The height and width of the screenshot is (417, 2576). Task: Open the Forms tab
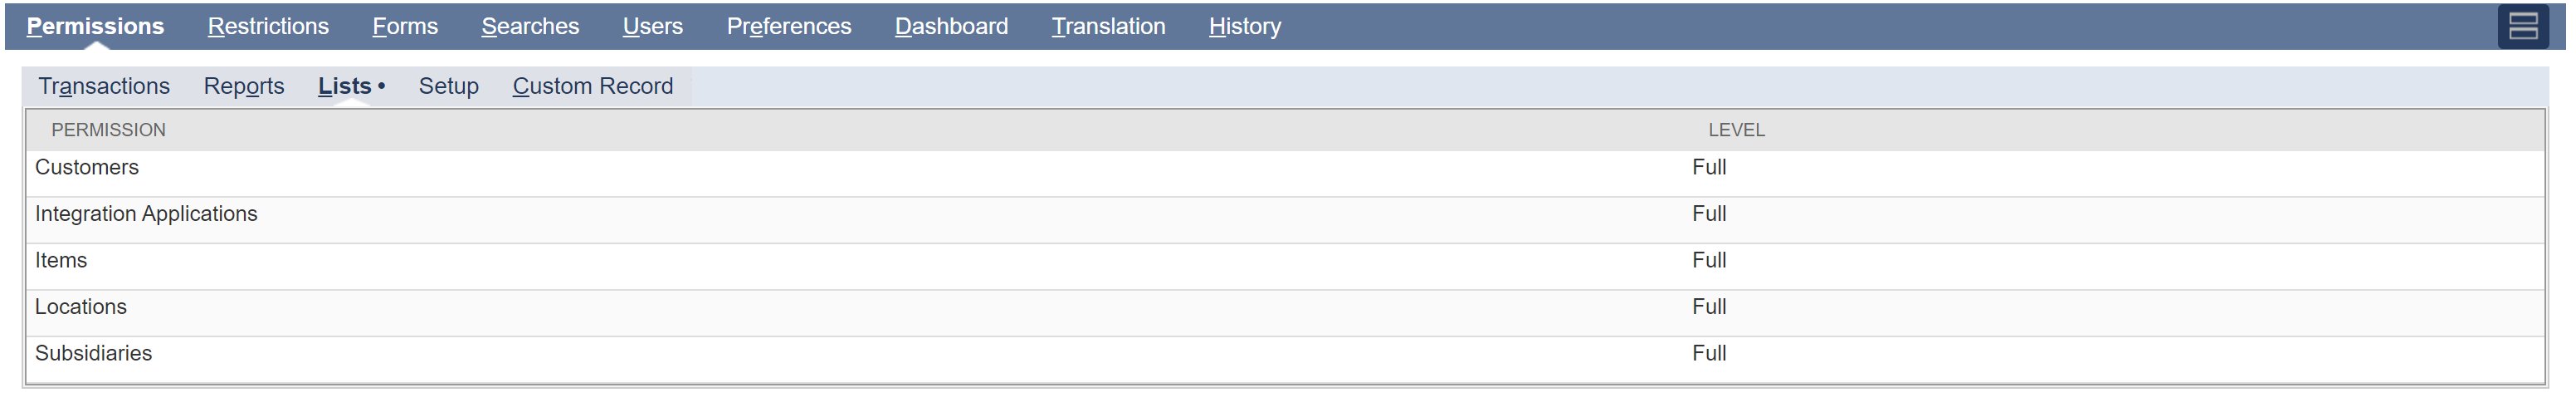[405, 26]
